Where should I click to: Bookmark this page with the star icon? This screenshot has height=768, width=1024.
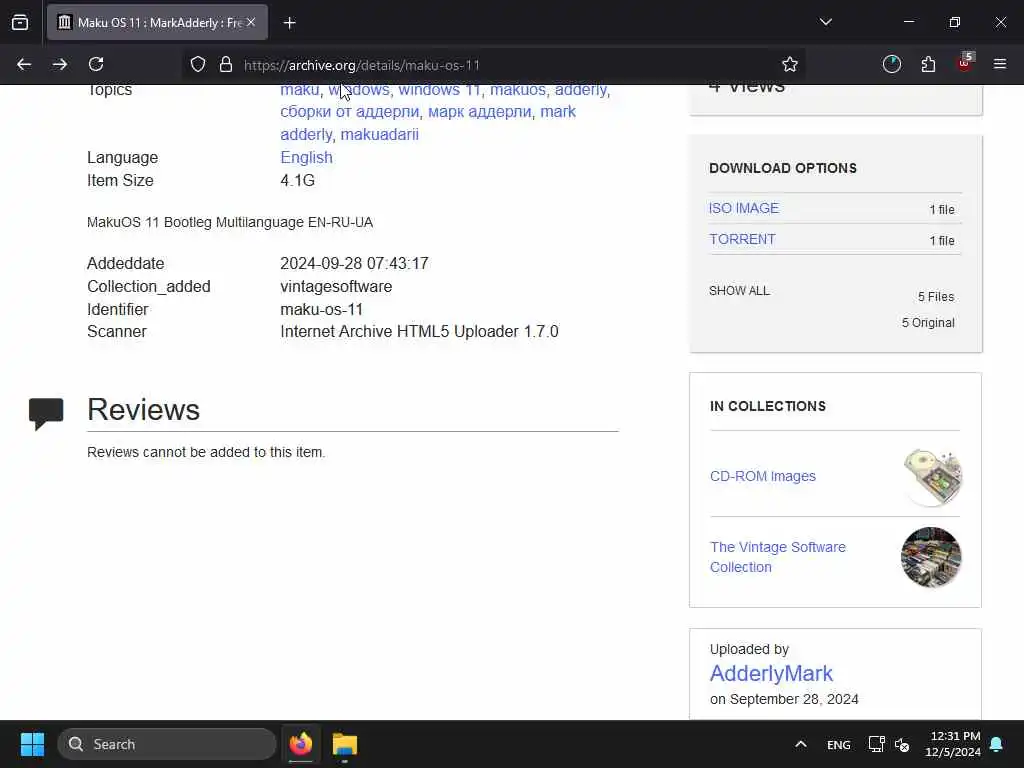point(790,65)
